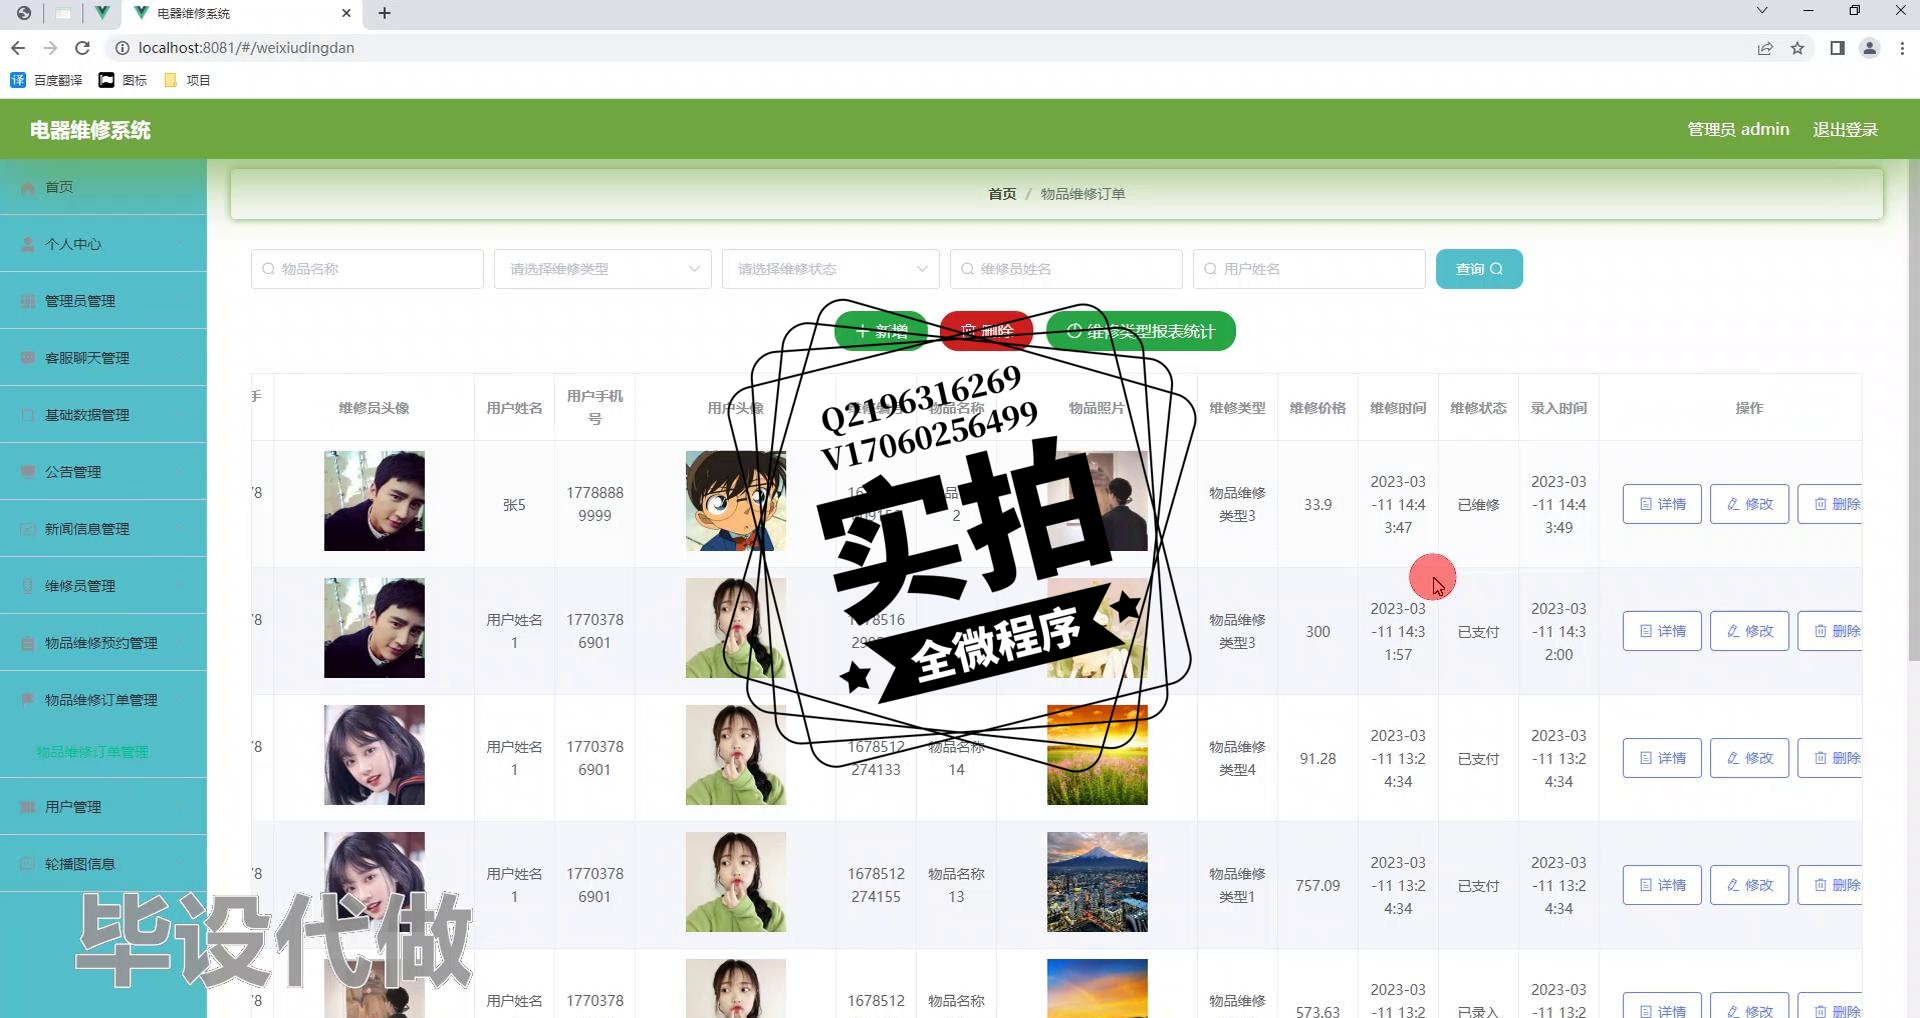Screen dimensions: 1920x1018
Task: Click 管理员 admin in the header
Action: point(1738,130)
